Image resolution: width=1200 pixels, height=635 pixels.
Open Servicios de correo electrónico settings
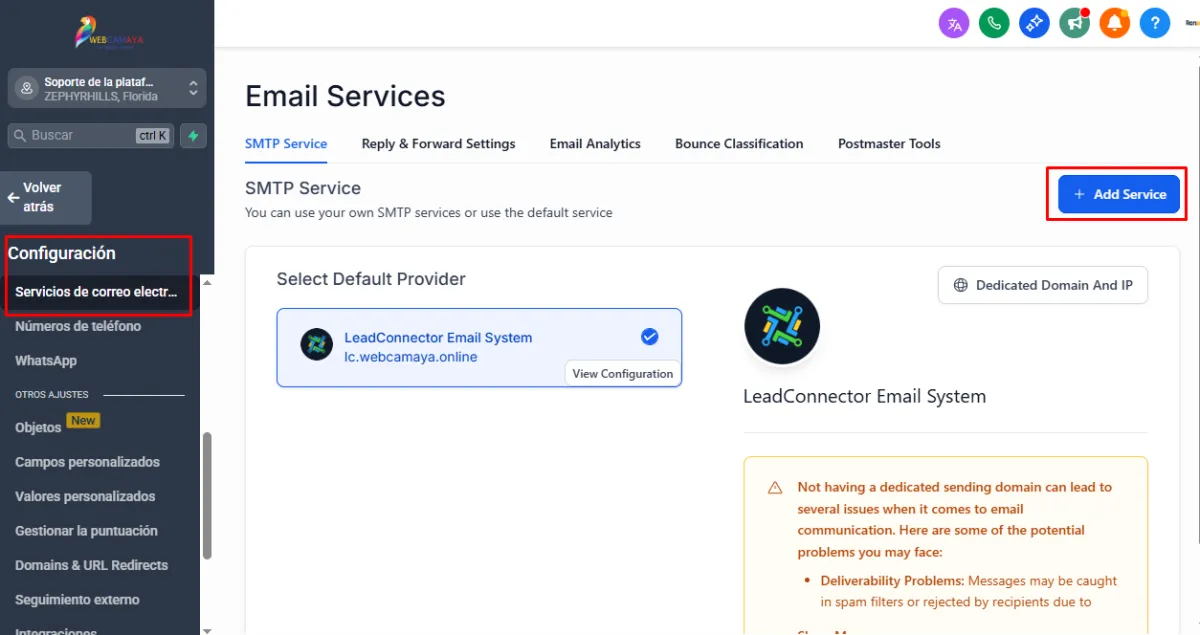point(96,292)
